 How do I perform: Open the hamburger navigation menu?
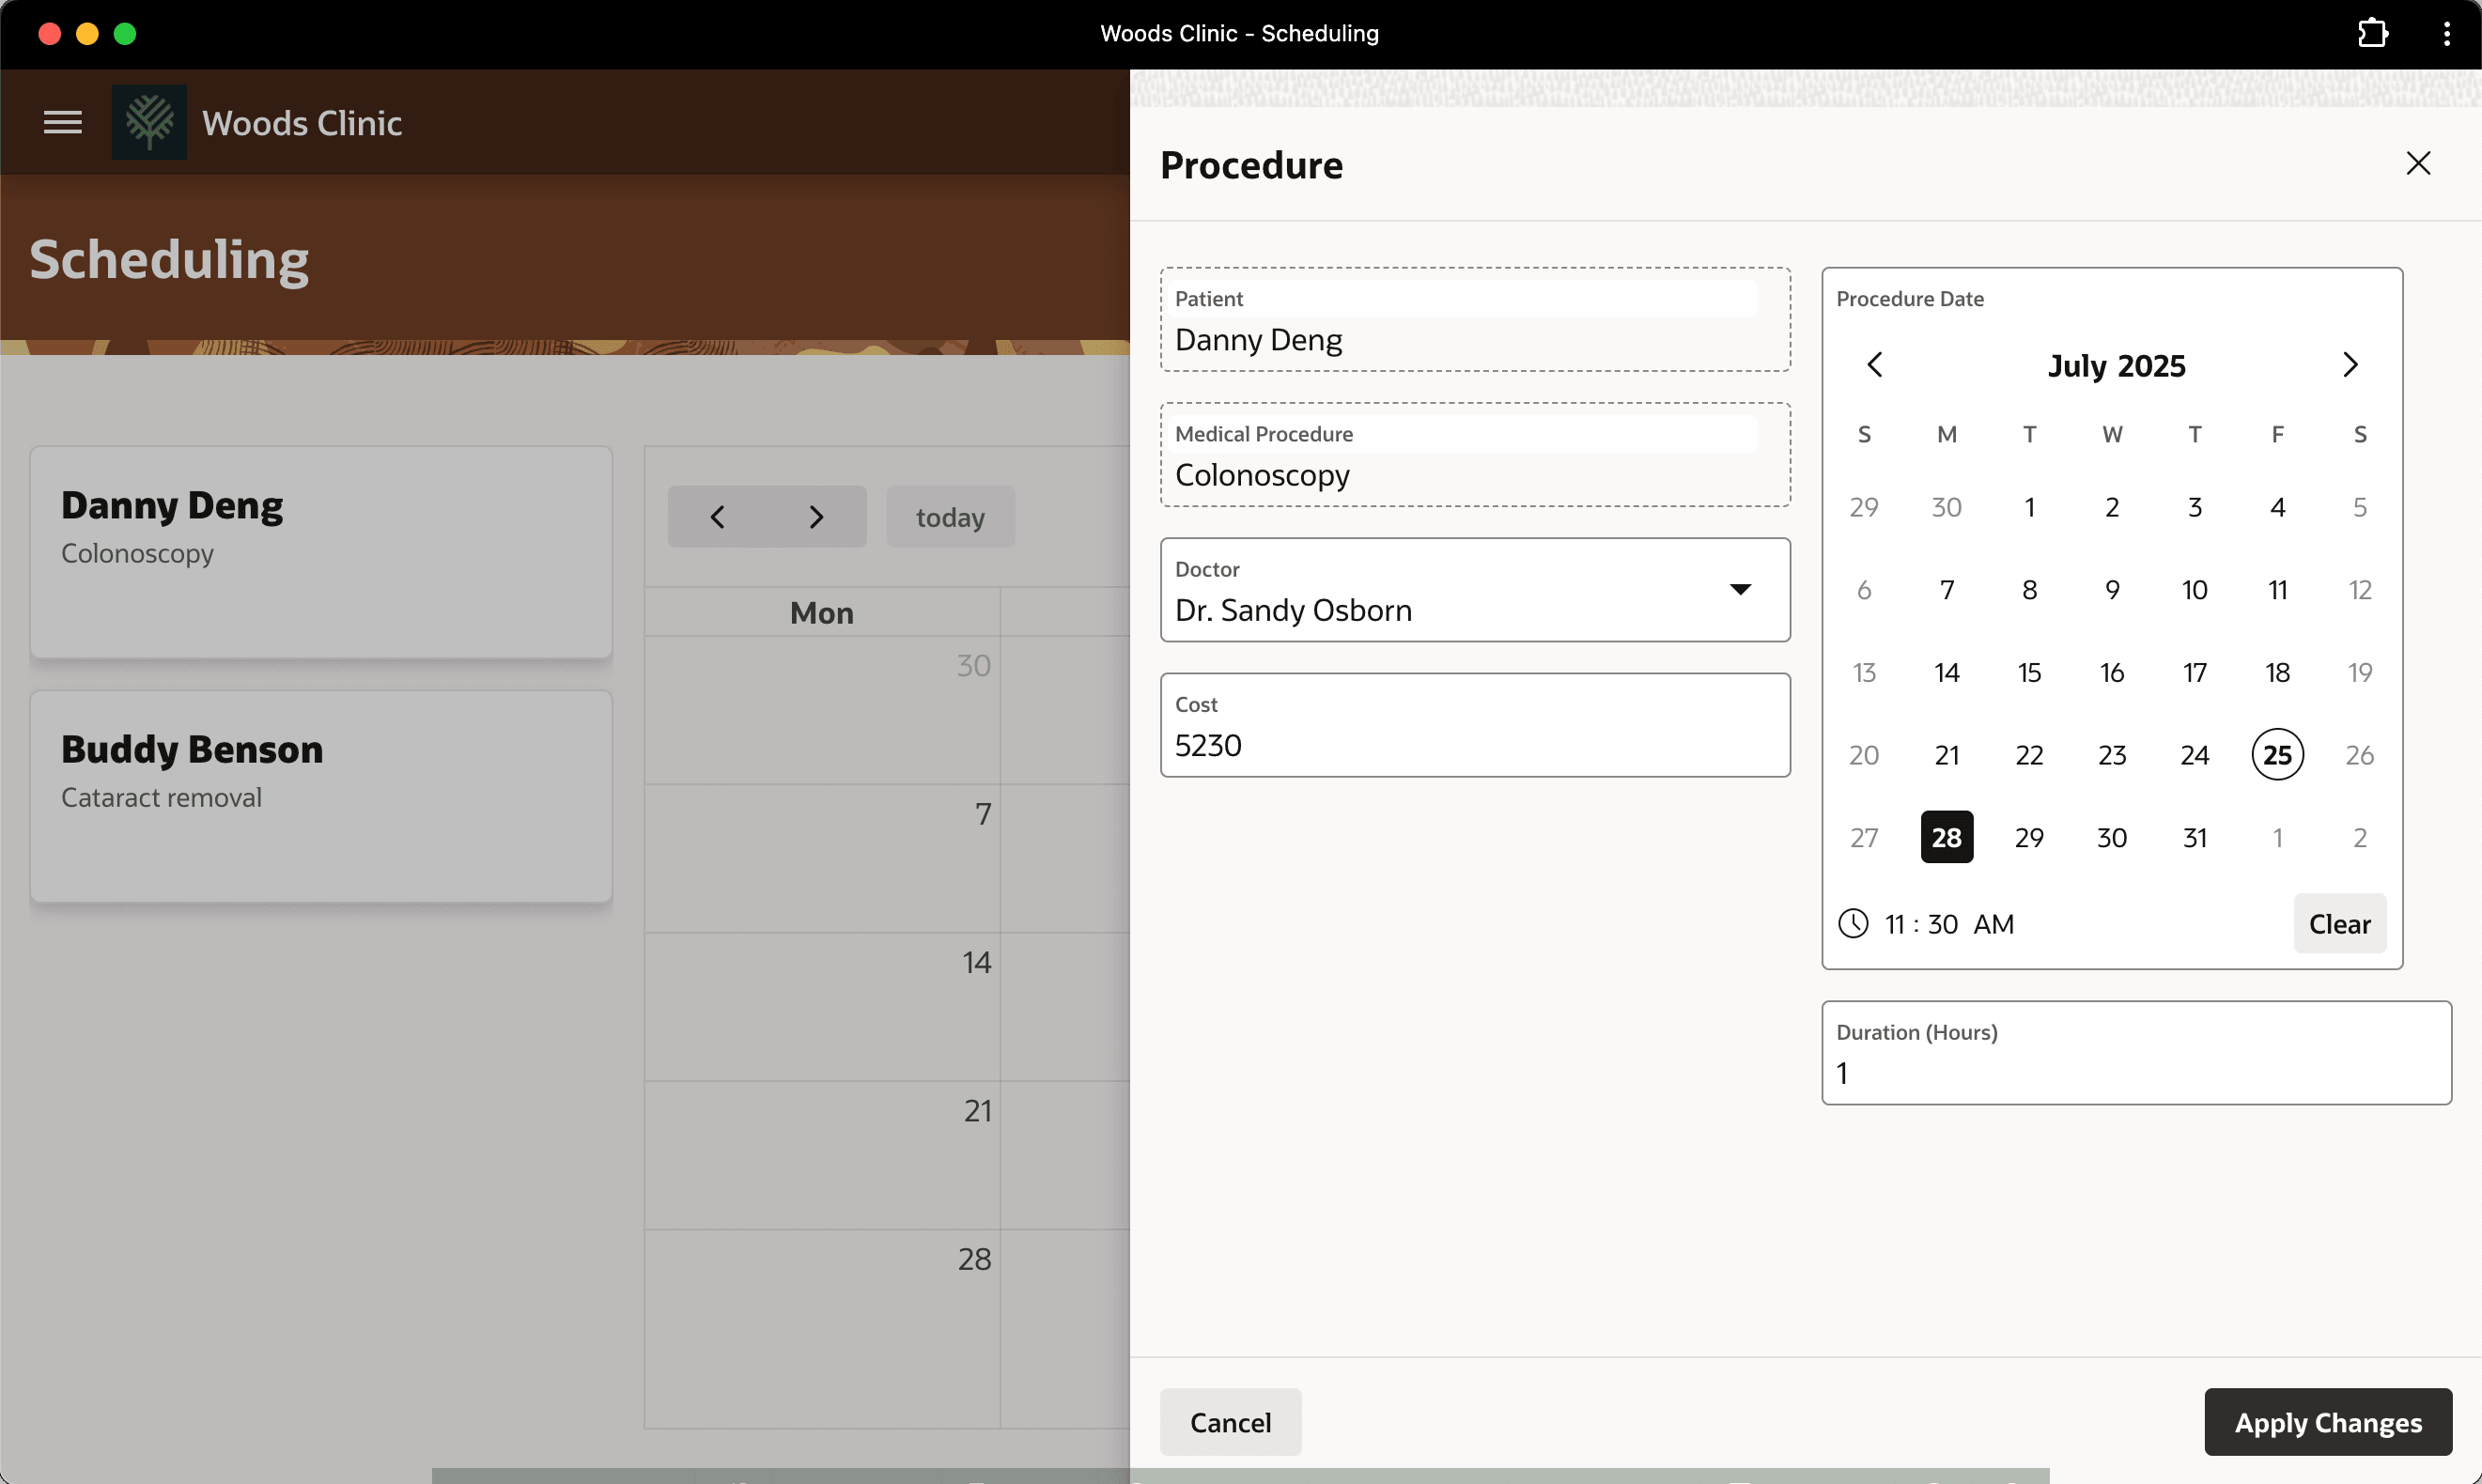click(x=62, y=122)
